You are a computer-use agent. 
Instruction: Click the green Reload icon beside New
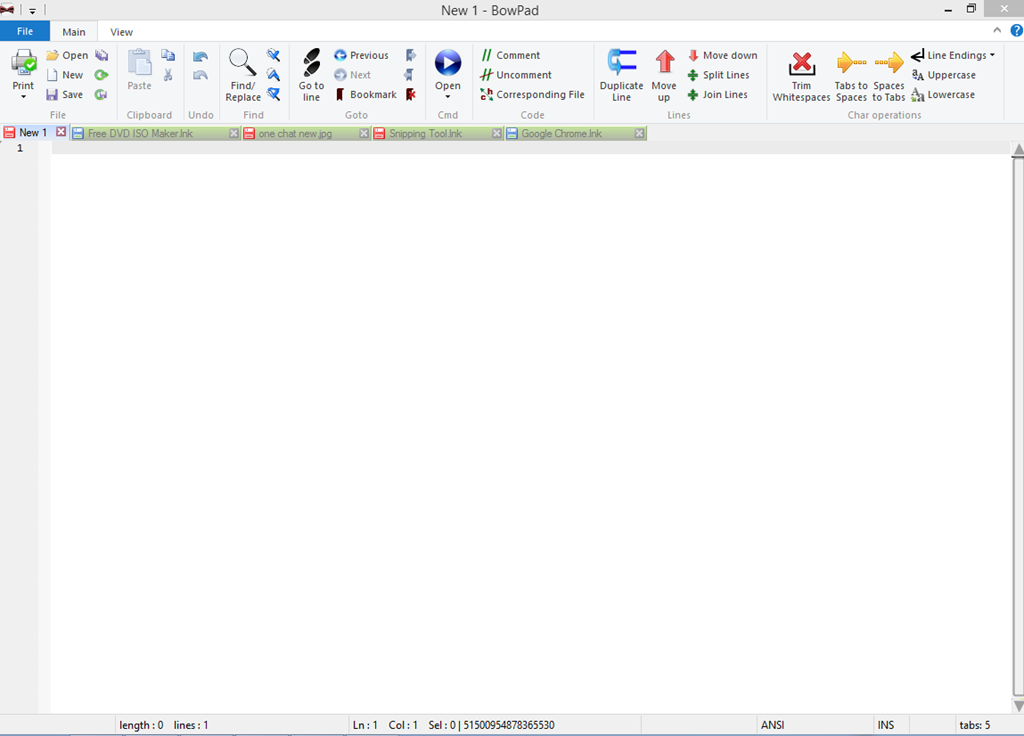(101, 75)
